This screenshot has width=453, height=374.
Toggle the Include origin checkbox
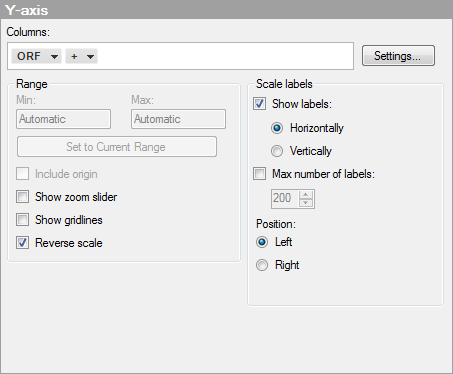click(x=22, y=174)
